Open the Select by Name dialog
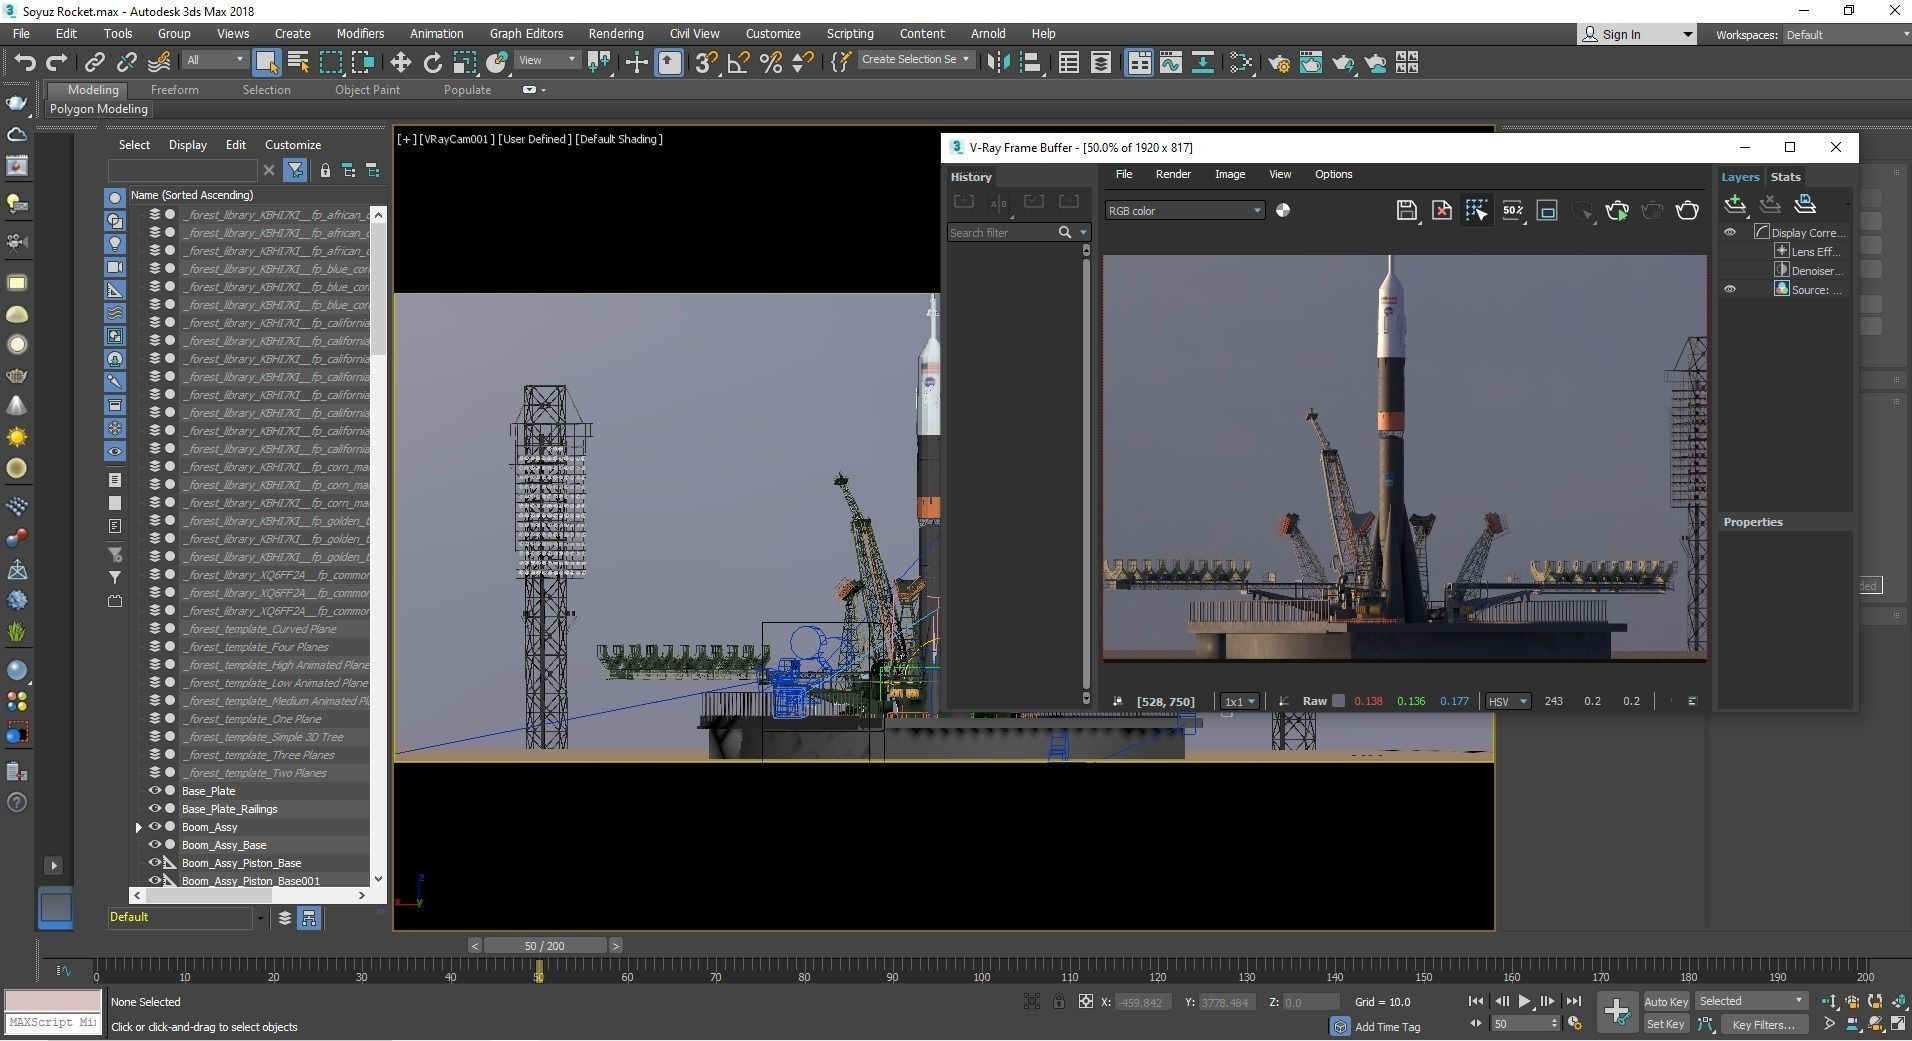Viewport: 1912px width, 1041px height. click(x=298, y=63)
